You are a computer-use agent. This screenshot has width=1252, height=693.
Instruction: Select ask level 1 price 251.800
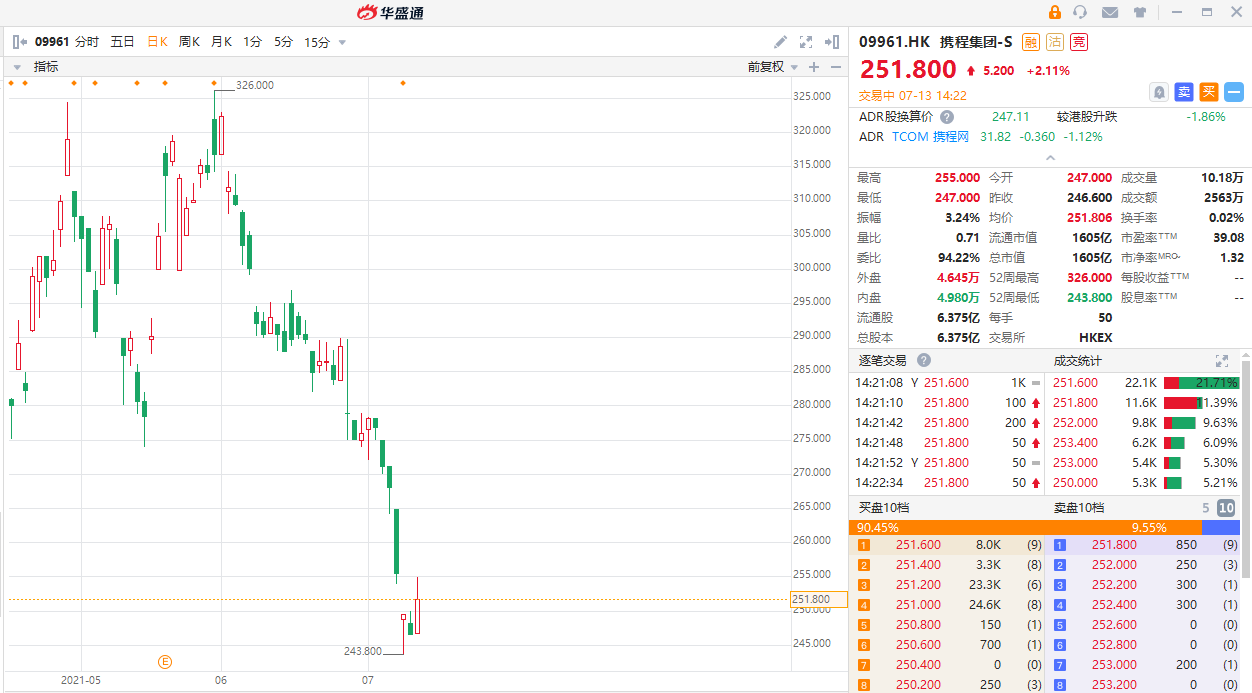pos(1114,545)
